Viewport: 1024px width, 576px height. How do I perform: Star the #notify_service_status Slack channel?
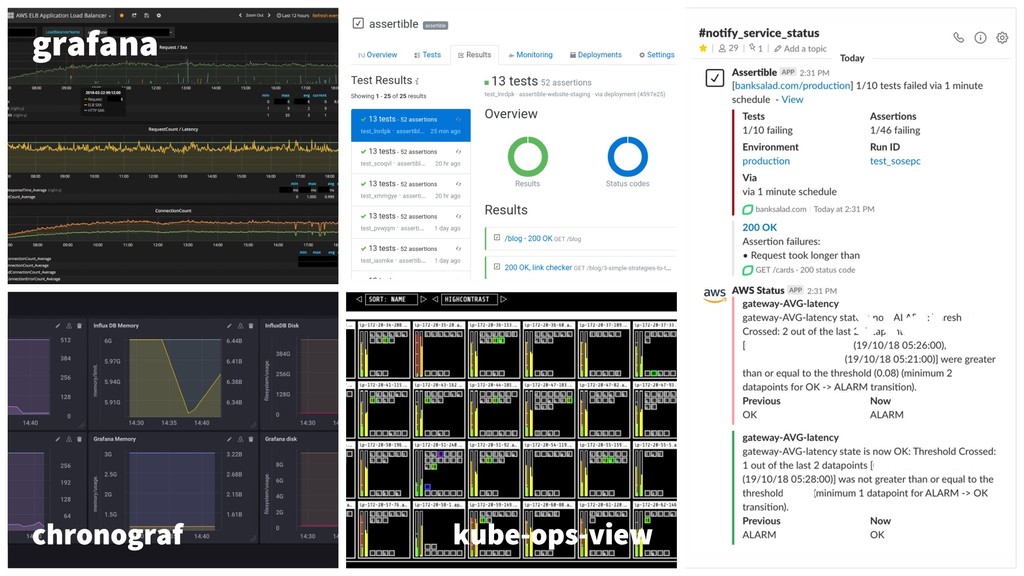(703, 48)
